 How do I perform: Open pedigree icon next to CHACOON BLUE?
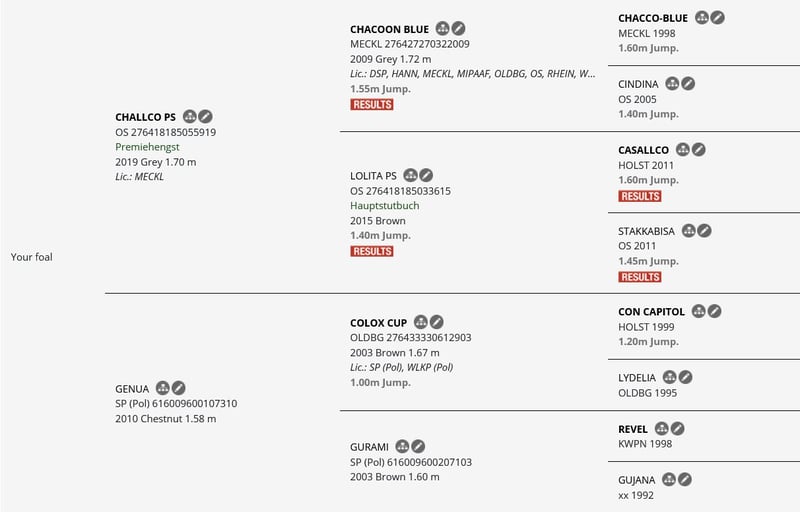[443, 29]
